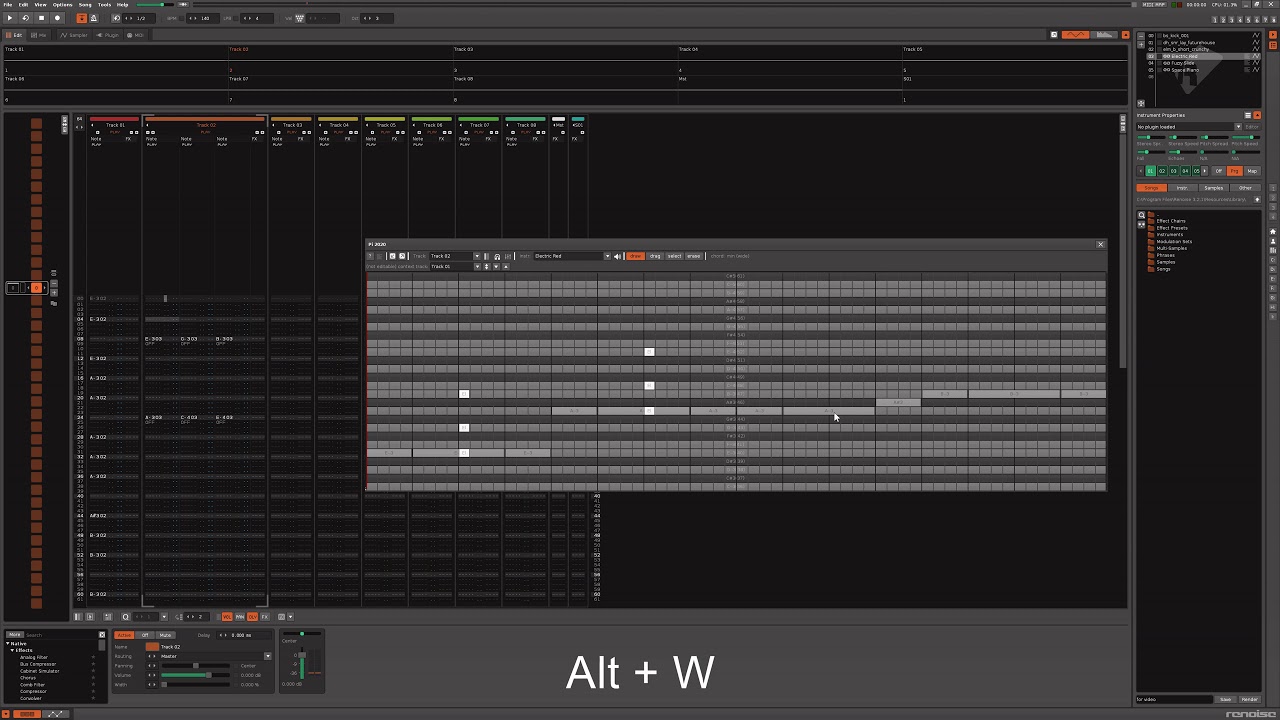This screenshot has height=720, width=1280.
Task: Click the Render button
Action: pyautogui.click(x=1250, y=700)
